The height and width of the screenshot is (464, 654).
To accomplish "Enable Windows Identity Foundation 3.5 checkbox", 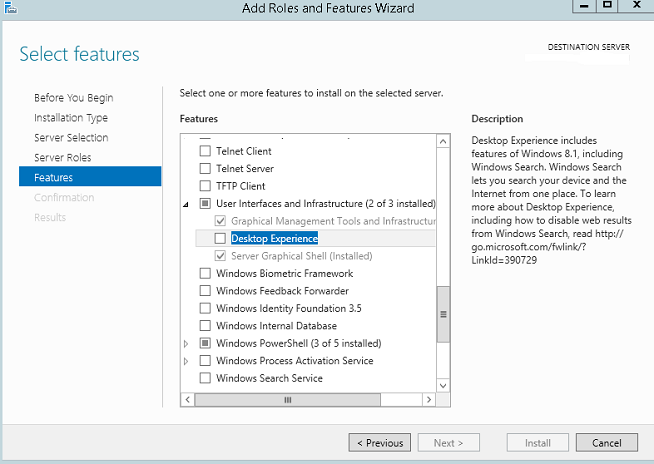I will tap(205, 308).
